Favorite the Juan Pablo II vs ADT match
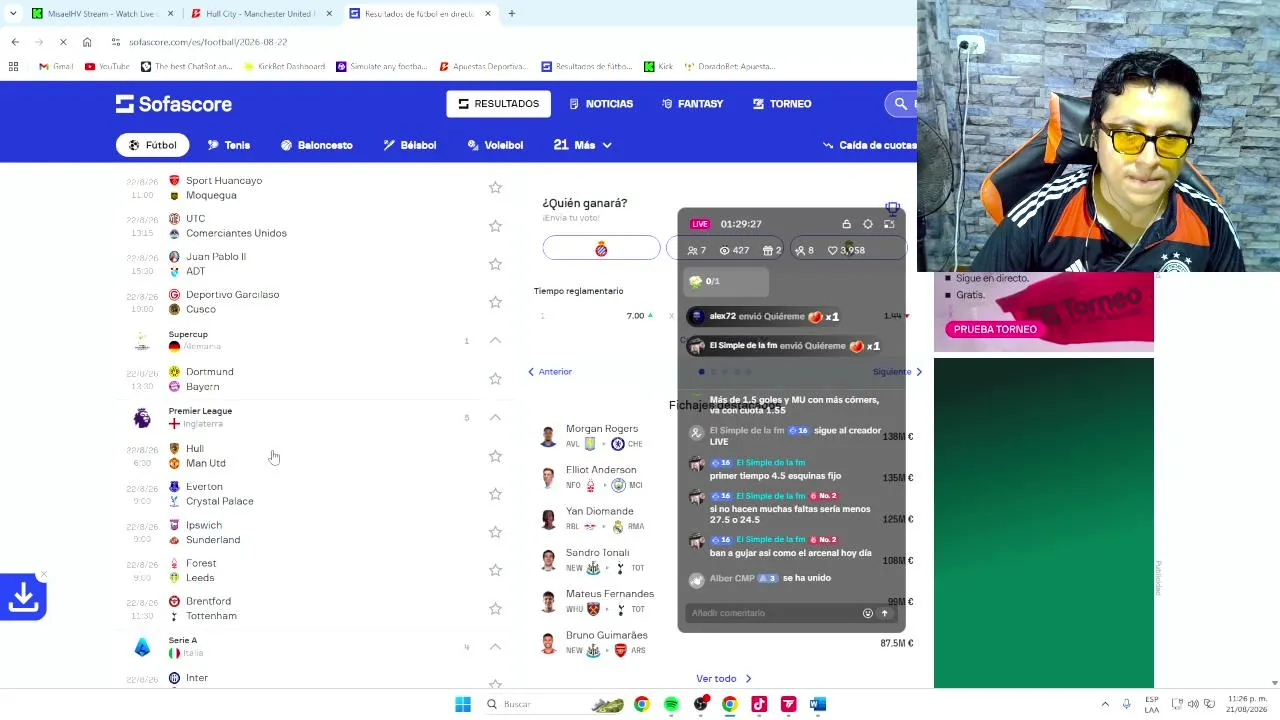Screen dimensions: 1280x720 pyautogui.click(x=495, y=264)
